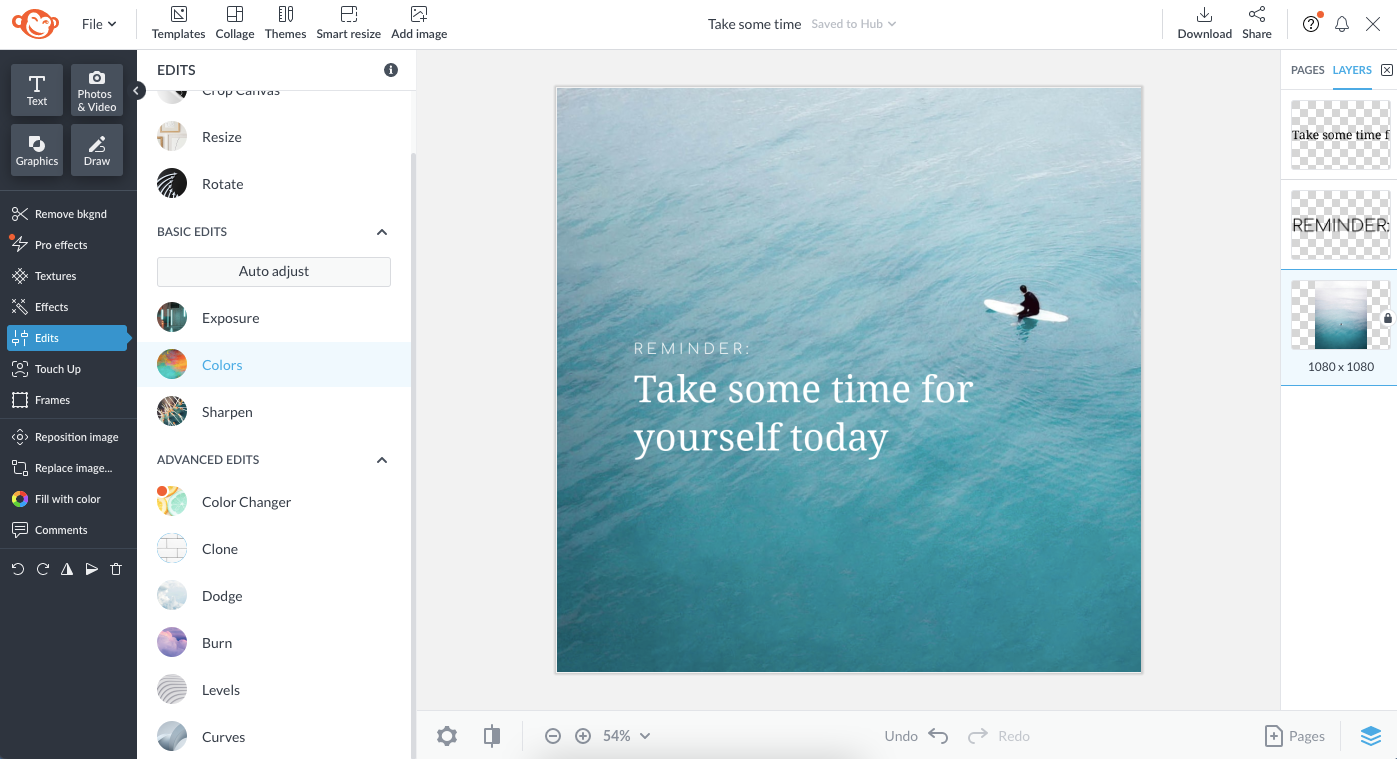
Task: Select the REMINDER: text layer thumbnail
Action: point(1340,225)
